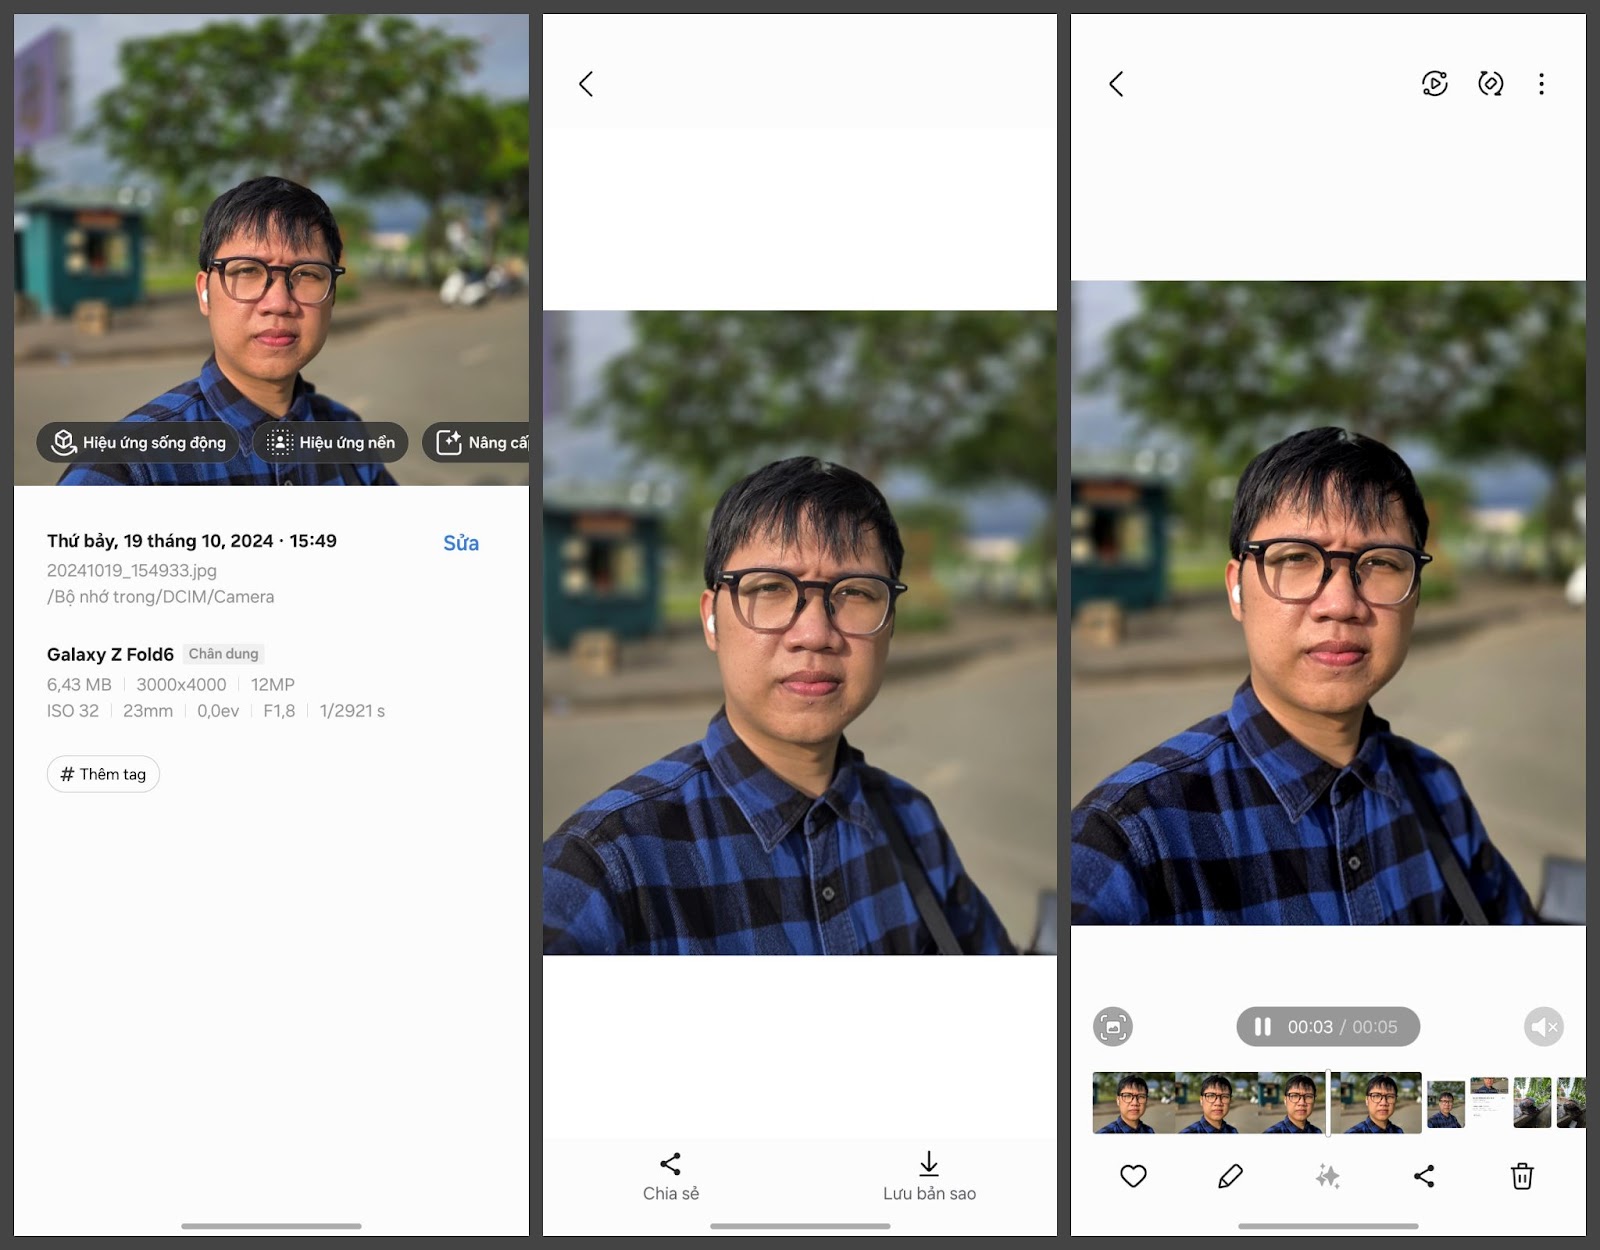Toggle the muted sound speaker button

pos(1543,1027)
